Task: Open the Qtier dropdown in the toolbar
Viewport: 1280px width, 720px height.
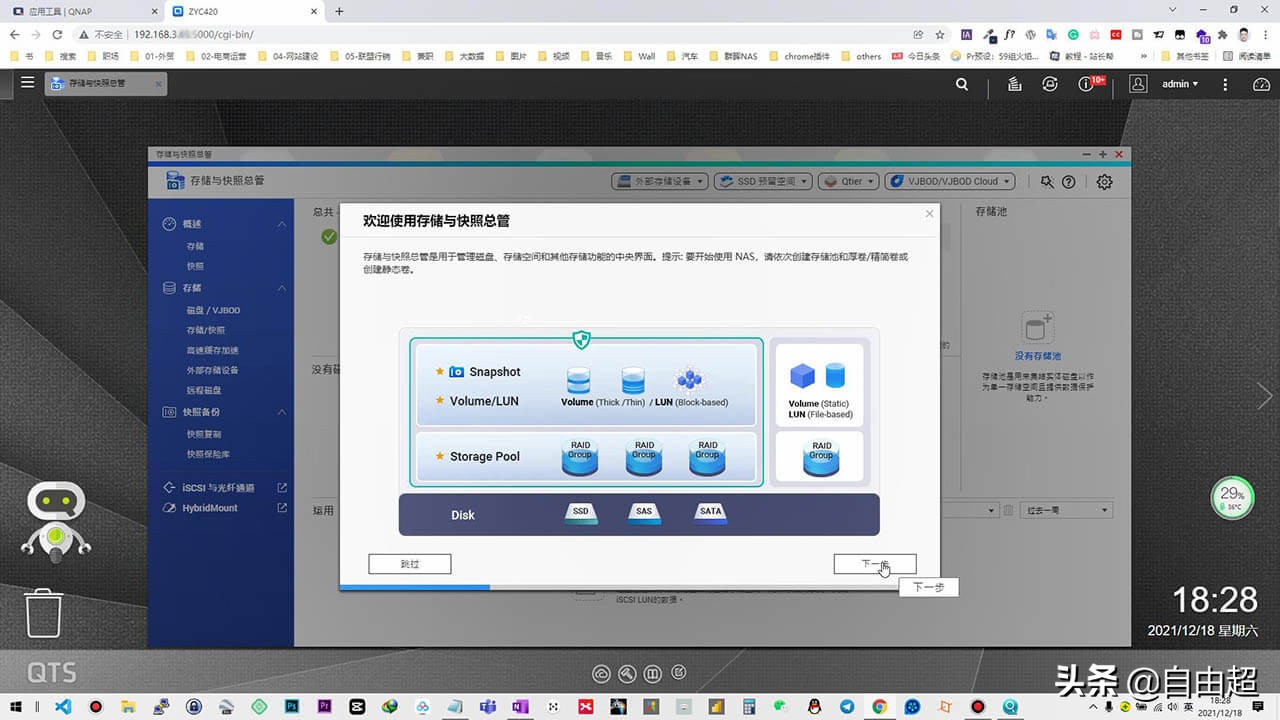Action: point(848,181)
